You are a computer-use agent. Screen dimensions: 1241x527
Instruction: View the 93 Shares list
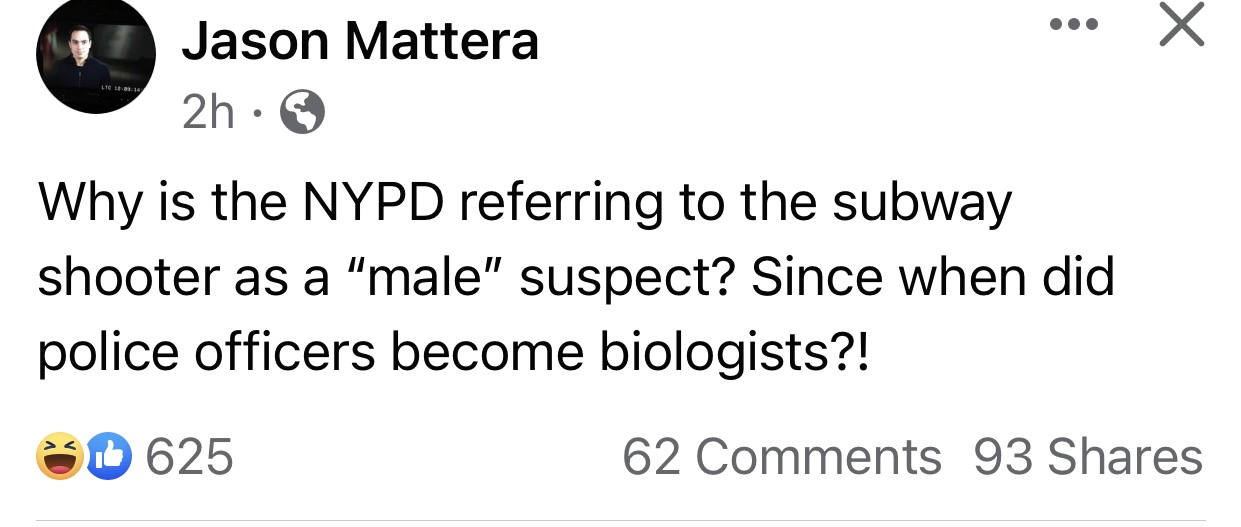tap(1087, 457)
